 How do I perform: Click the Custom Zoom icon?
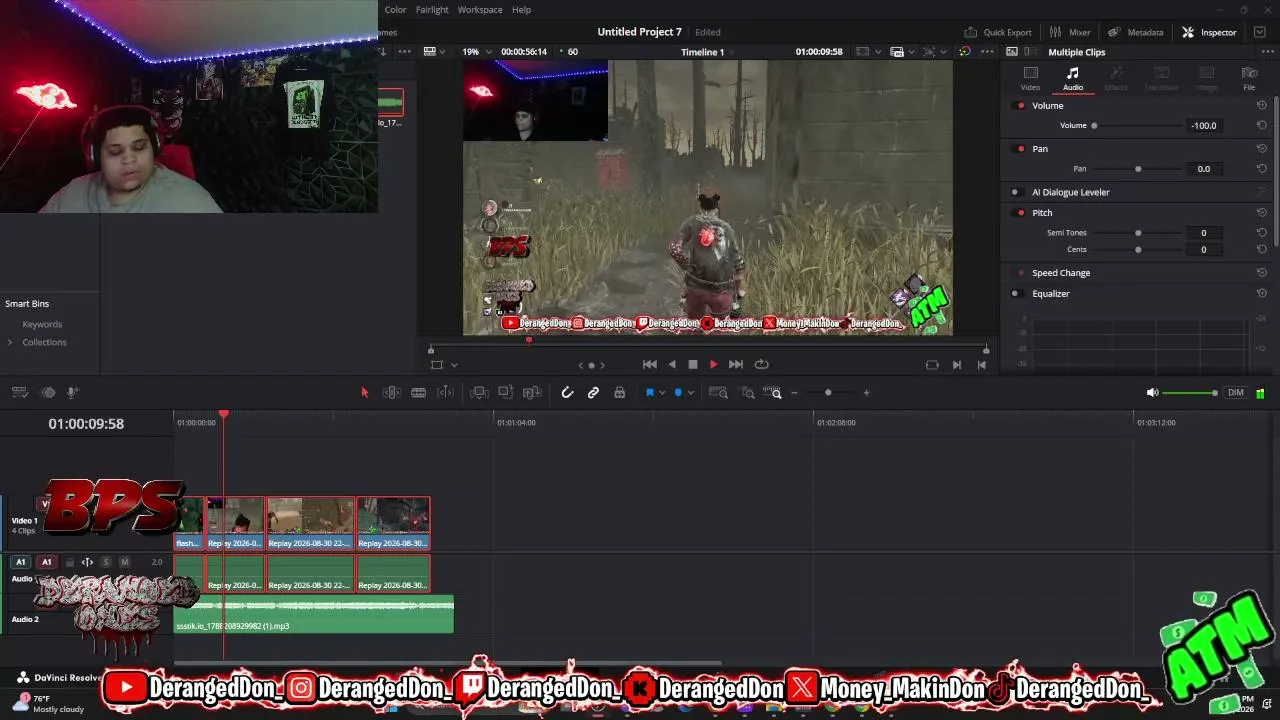[772, 393]
